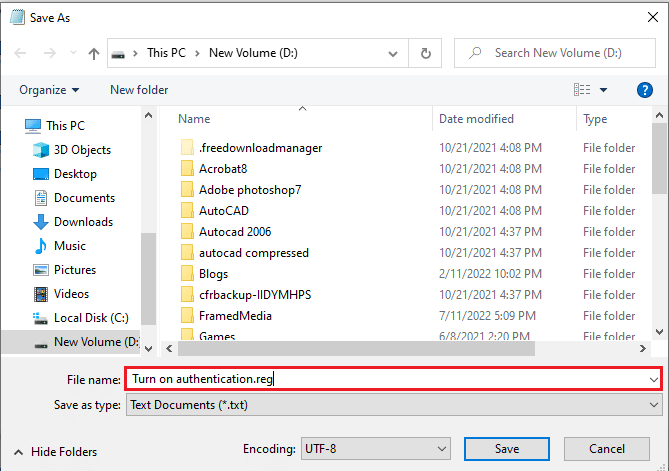Image resolution: width=669 pixels, height=471 pixels.
Task: Click the Videos film icon
Action: [x=41, y=294]
